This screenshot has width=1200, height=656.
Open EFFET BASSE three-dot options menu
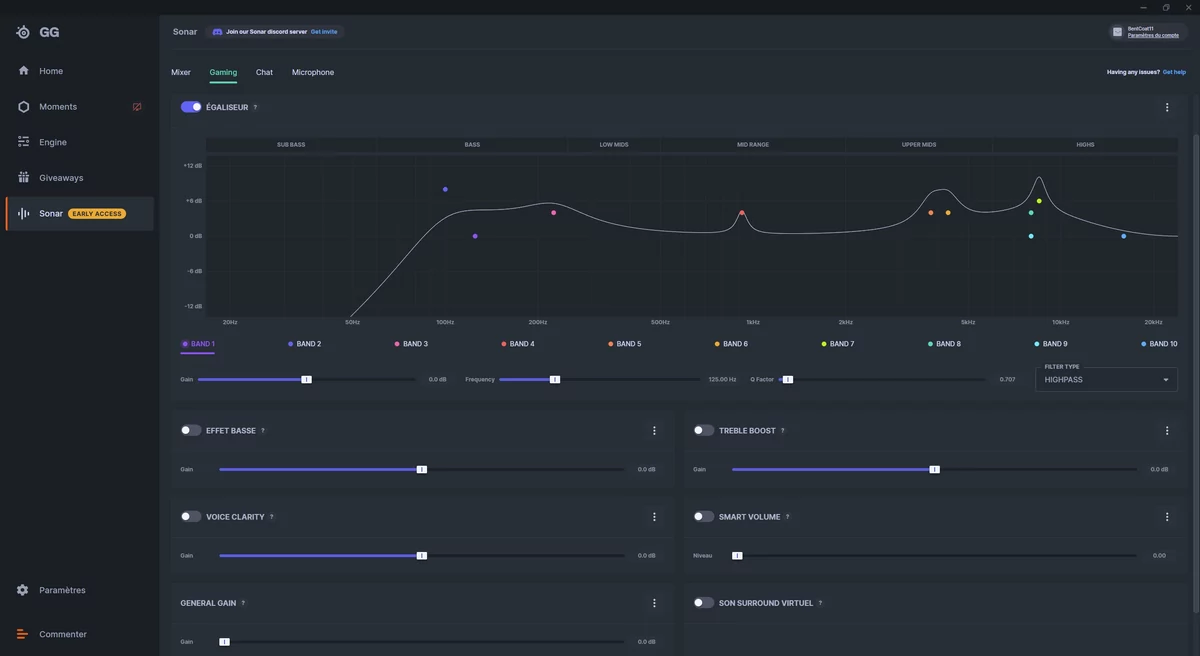pyautogui.click(x=654, y=431)
